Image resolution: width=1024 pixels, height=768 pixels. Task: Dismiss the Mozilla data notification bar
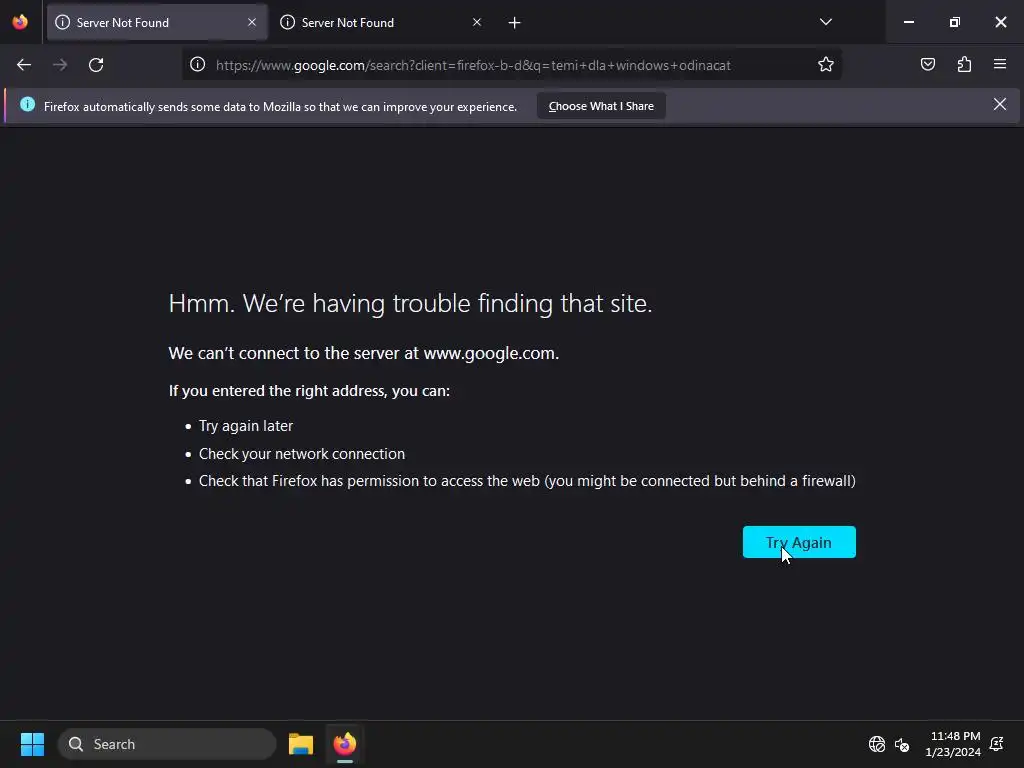[1000, 104]
